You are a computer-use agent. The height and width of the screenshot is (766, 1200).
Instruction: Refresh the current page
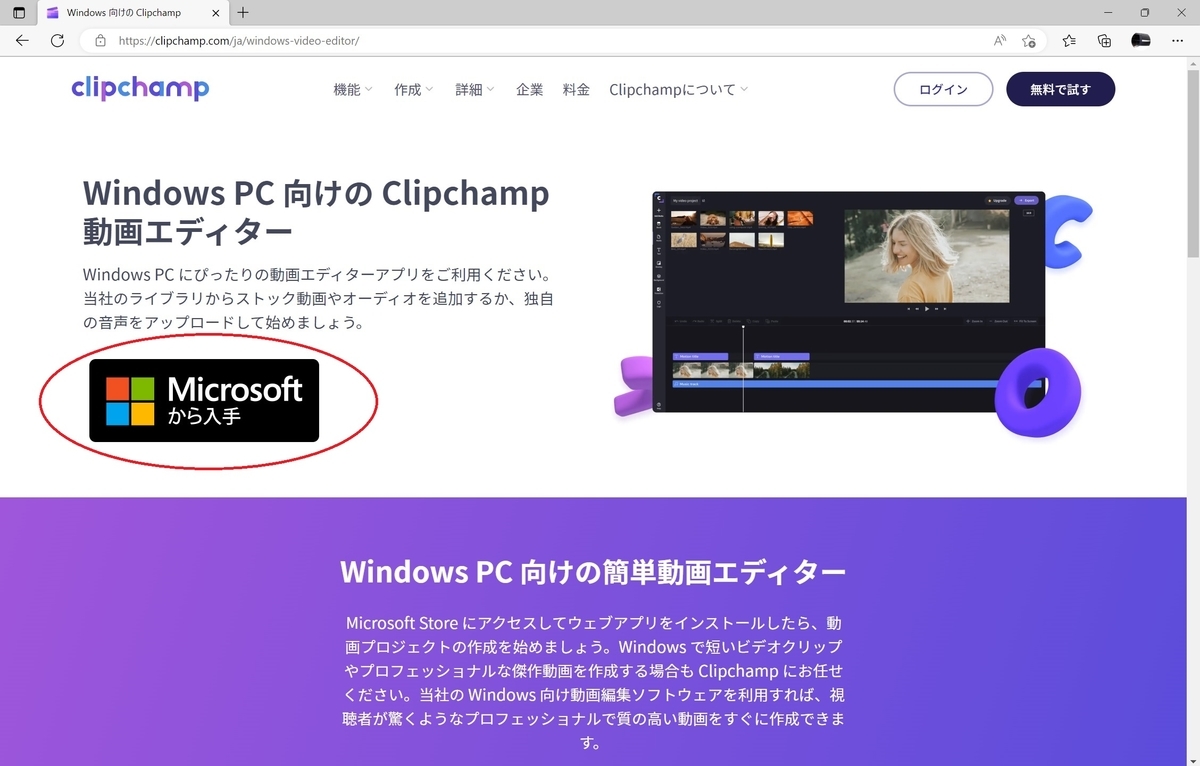click(57, 41)
